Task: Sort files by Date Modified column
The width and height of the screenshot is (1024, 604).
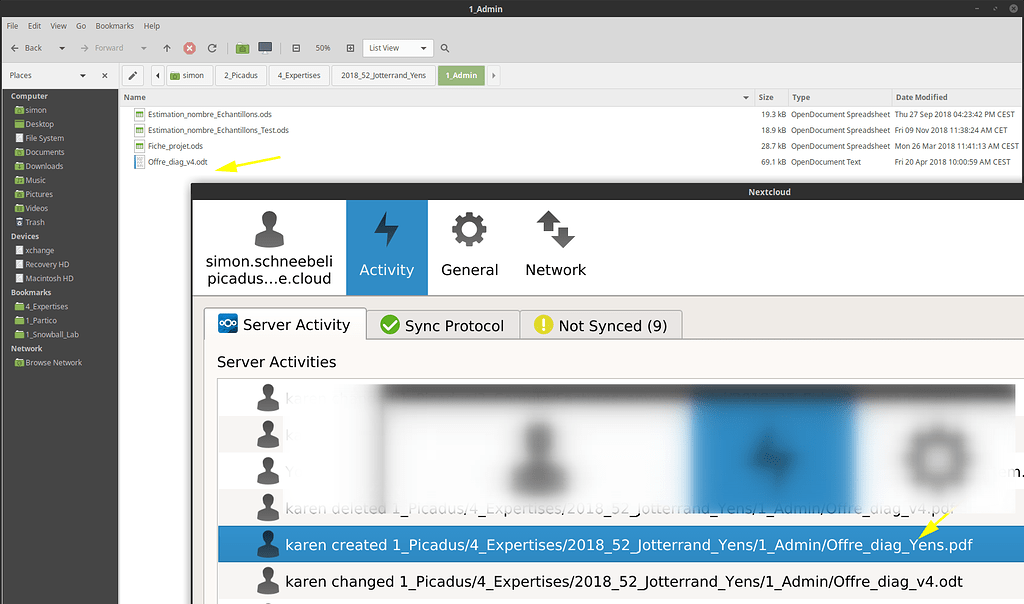Action: (956, 97)
